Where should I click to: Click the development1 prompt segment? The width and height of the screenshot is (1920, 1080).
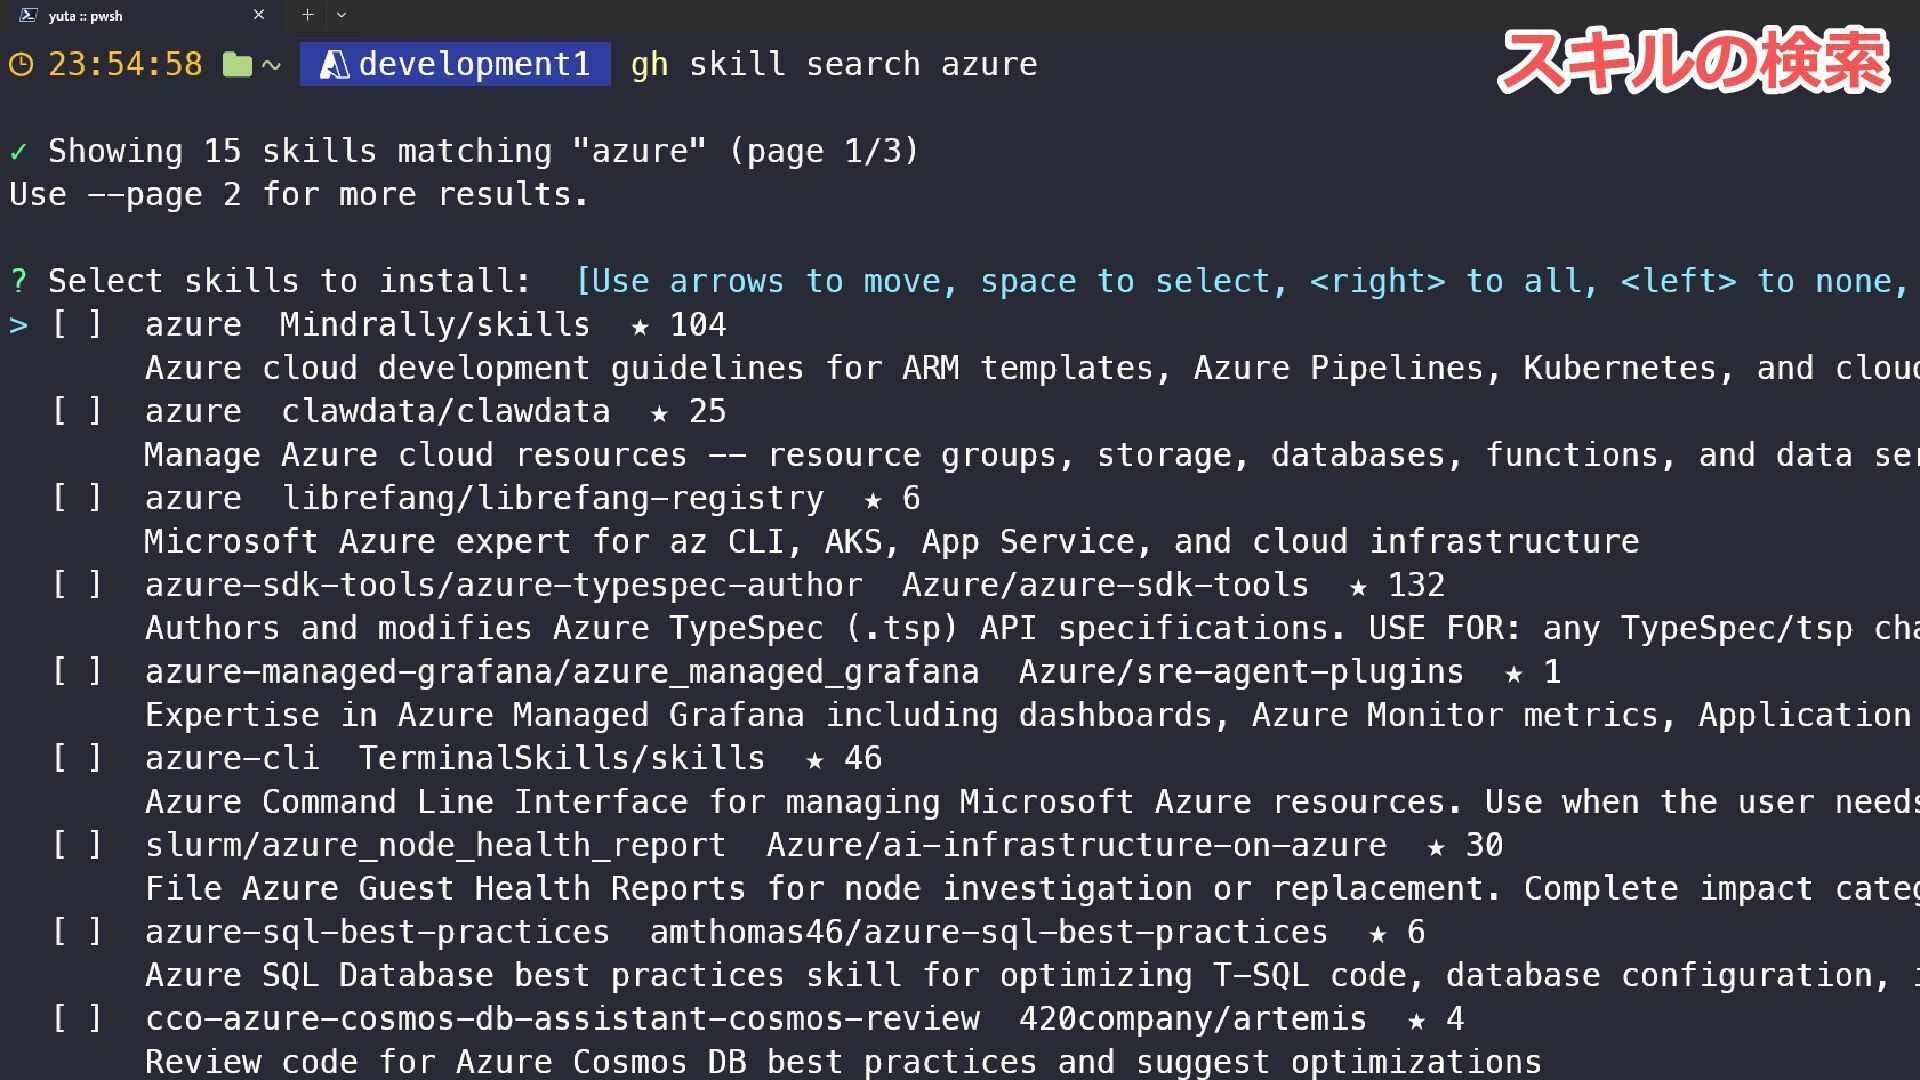[455, 64]
